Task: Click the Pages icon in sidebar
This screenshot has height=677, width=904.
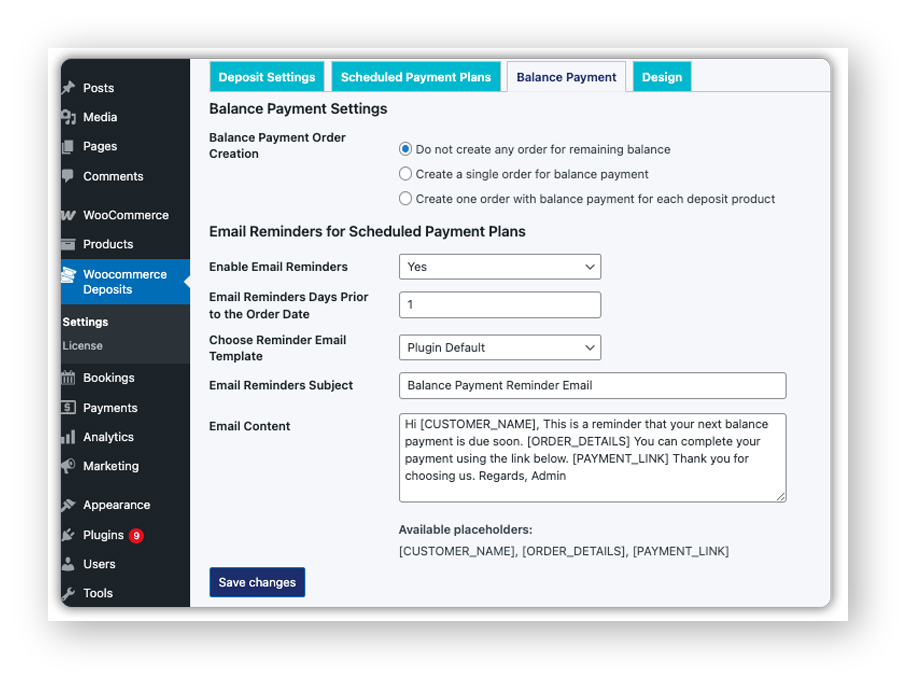Action: point(68,146)
